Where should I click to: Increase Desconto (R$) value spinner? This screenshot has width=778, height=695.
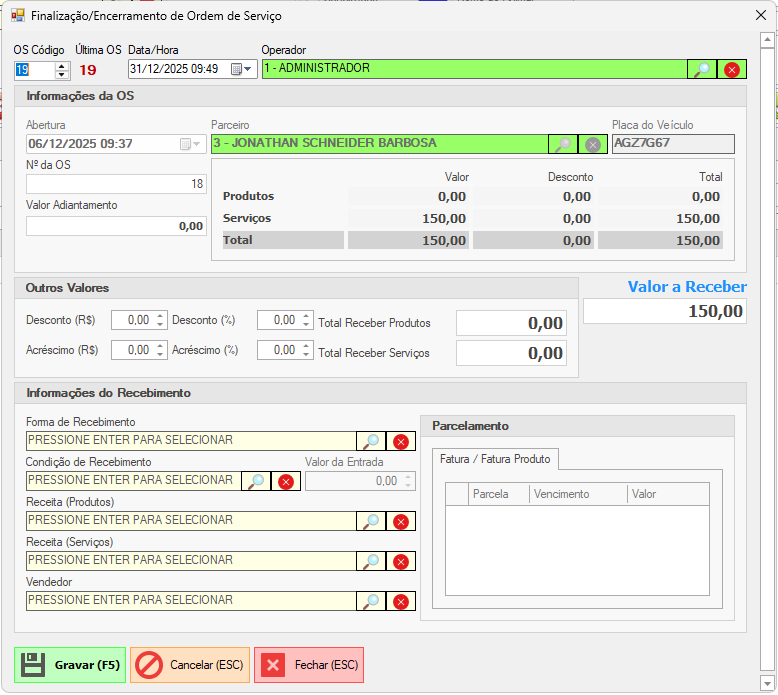click(x=160, y=316)
